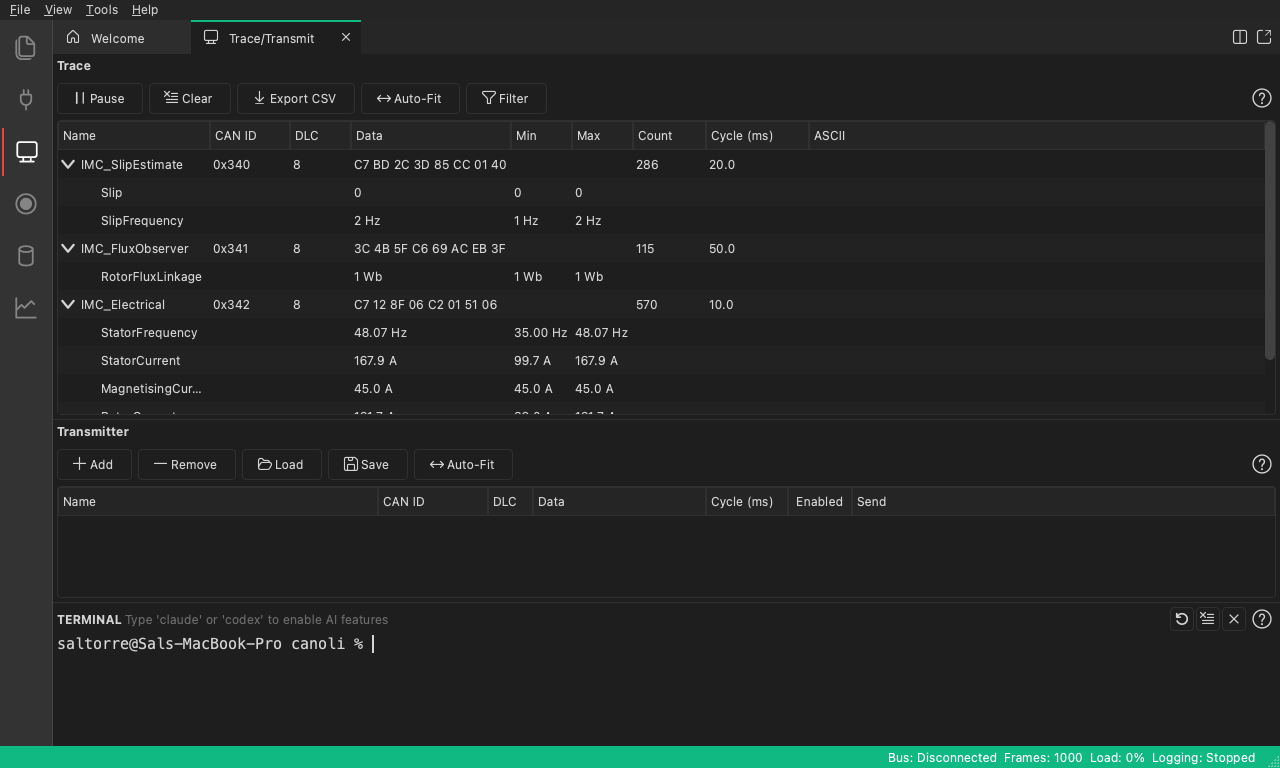Select the RotorFluxLinkage signal row

661,276
